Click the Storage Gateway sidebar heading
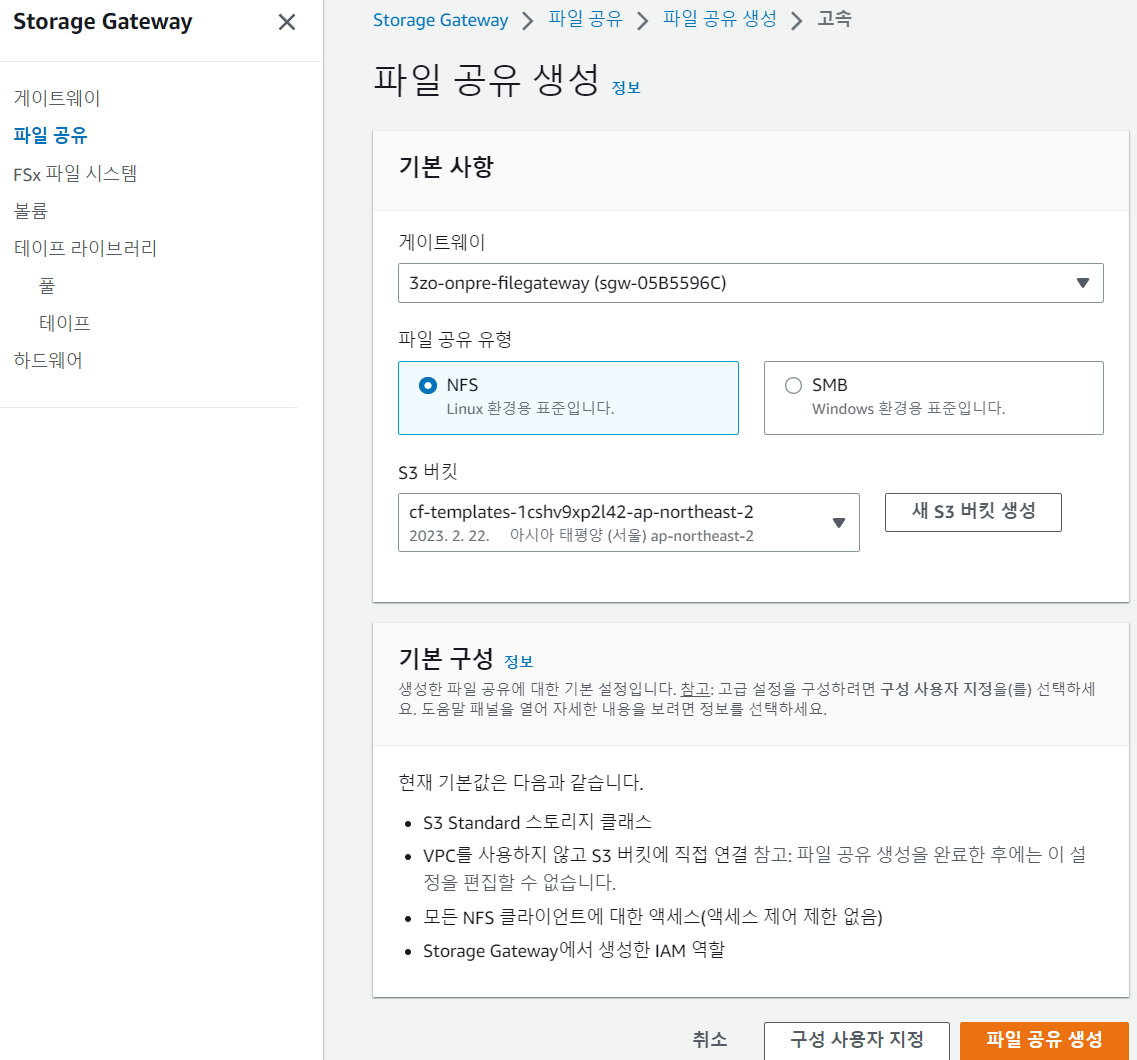 (103, 22)
